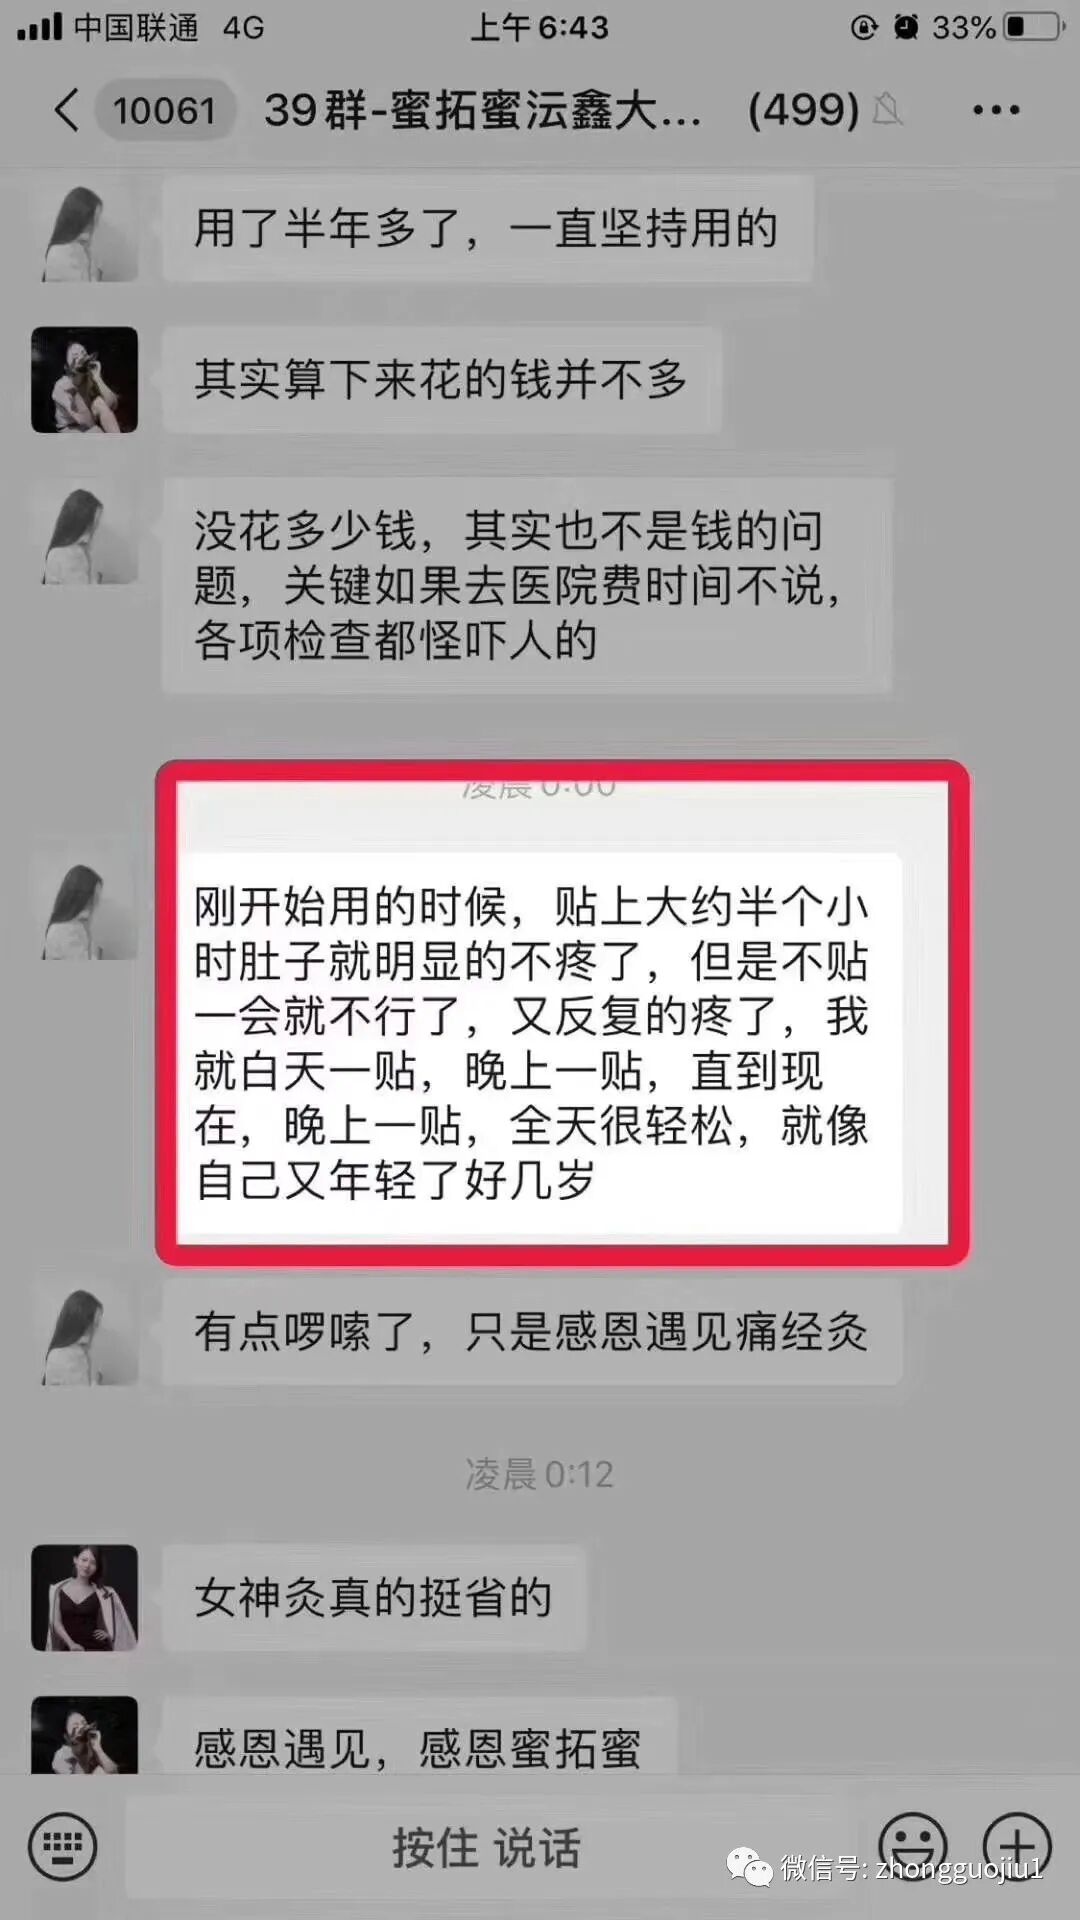This screenshot has height=1920, width=1080.
Task: Tap the (499) member count
Action: pos(804,110)
